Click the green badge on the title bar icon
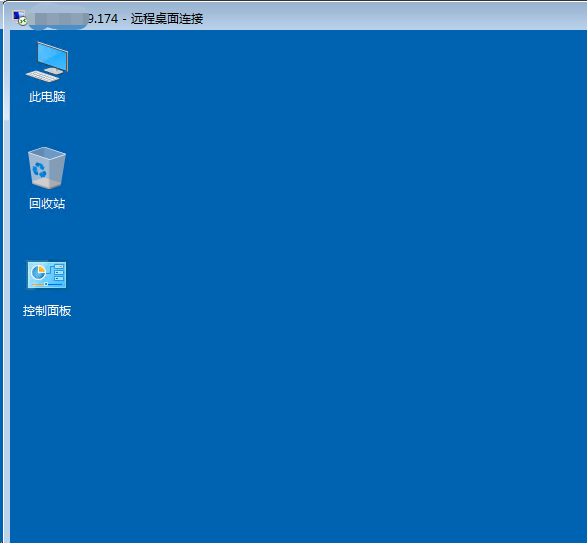This screenshot has width=587, height=543. 23,21
